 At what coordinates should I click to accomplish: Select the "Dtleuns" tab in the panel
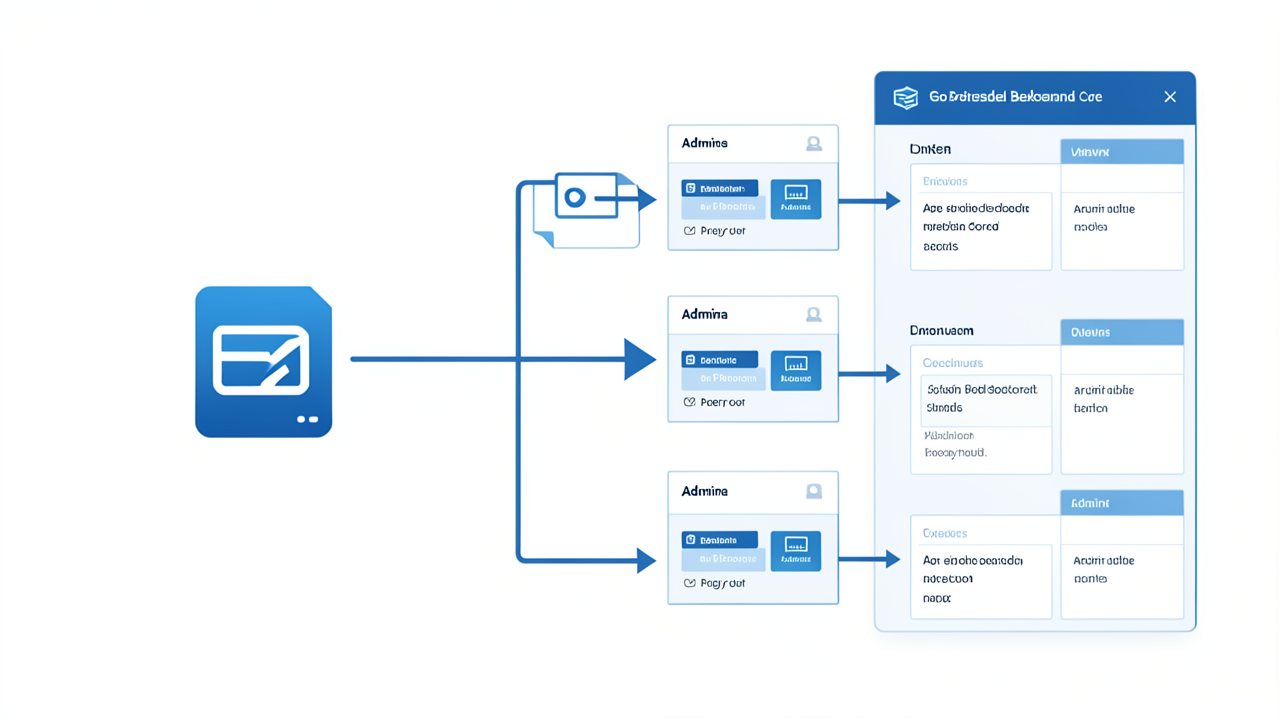(x=1122, y=332)
